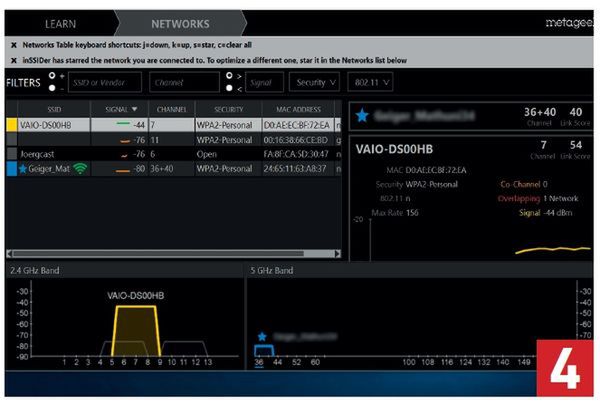This screenshot has height=404, width=600.
Task: Click the Overlapping 1 Network label
Action: click(538, 198)
